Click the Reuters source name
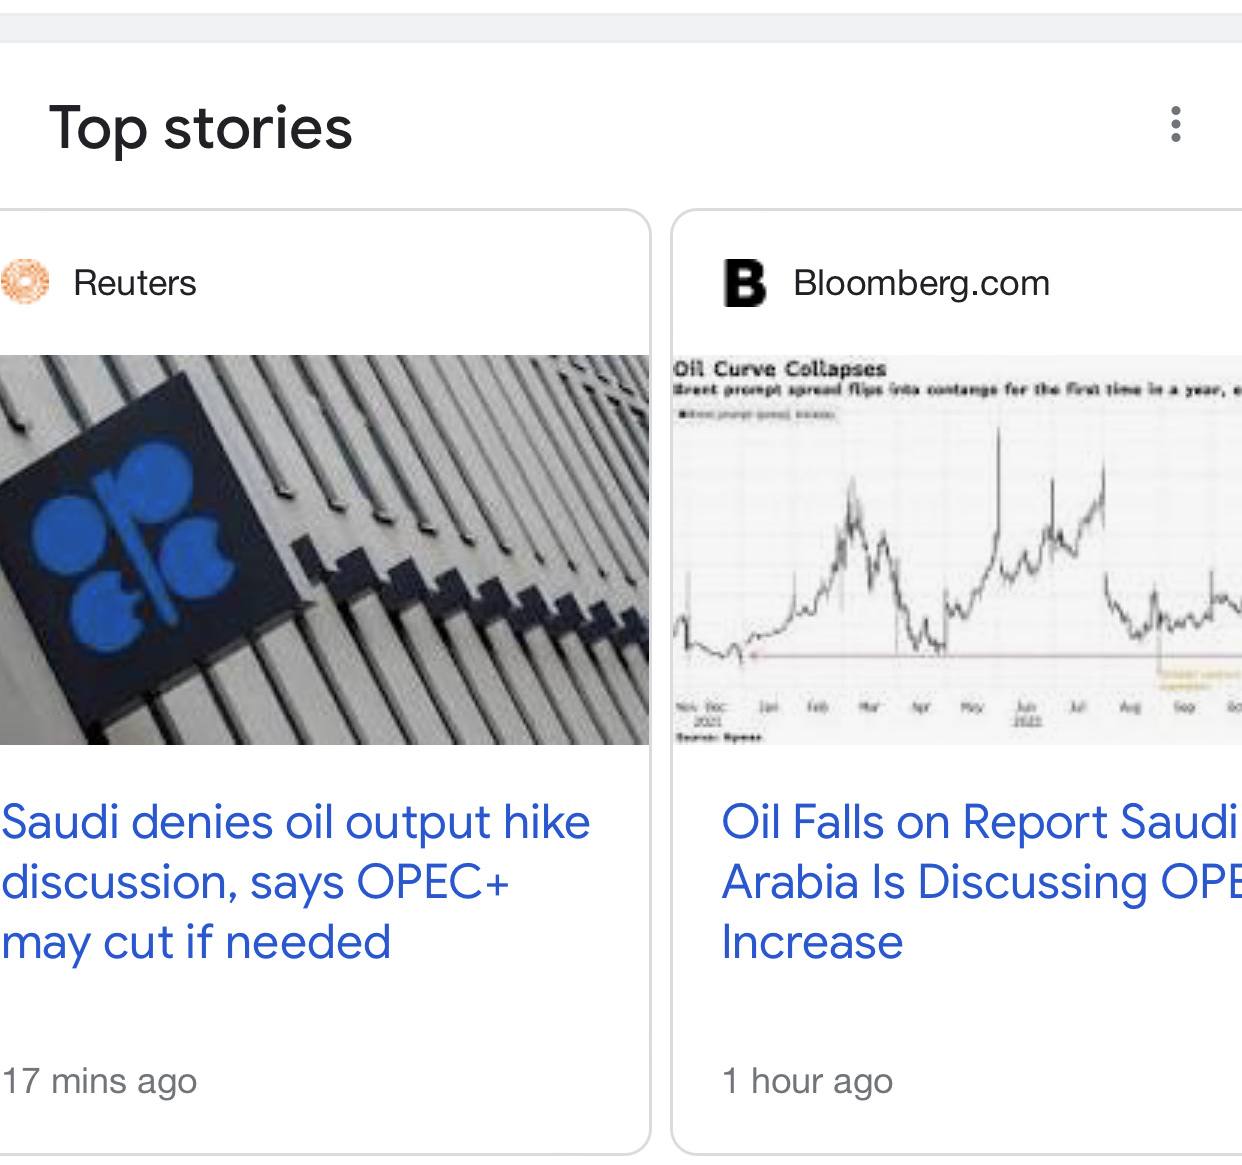This screenshot has height=1165, width=1242. tap(135, 283)
